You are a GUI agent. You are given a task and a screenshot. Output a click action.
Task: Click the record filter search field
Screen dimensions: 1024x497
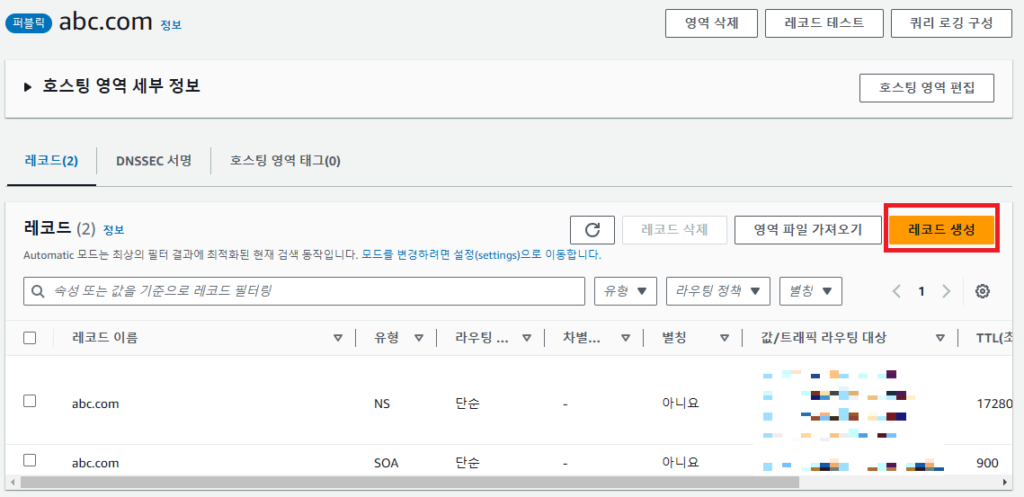304,291
